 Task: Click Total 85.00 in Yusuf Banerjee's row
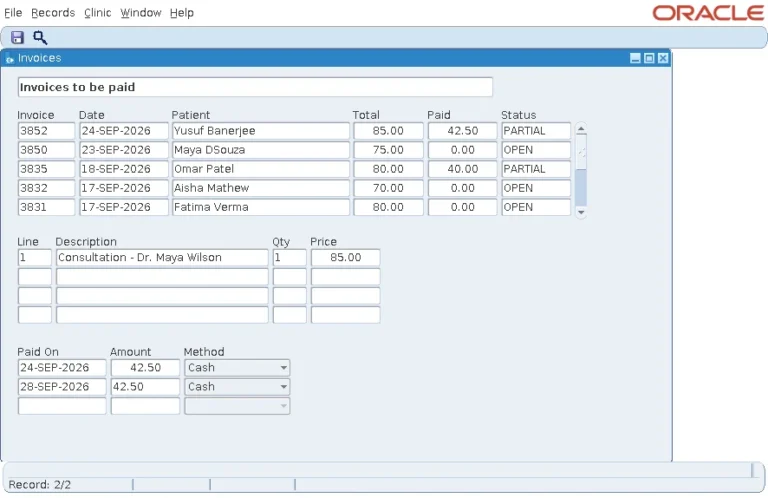(388, 131)
